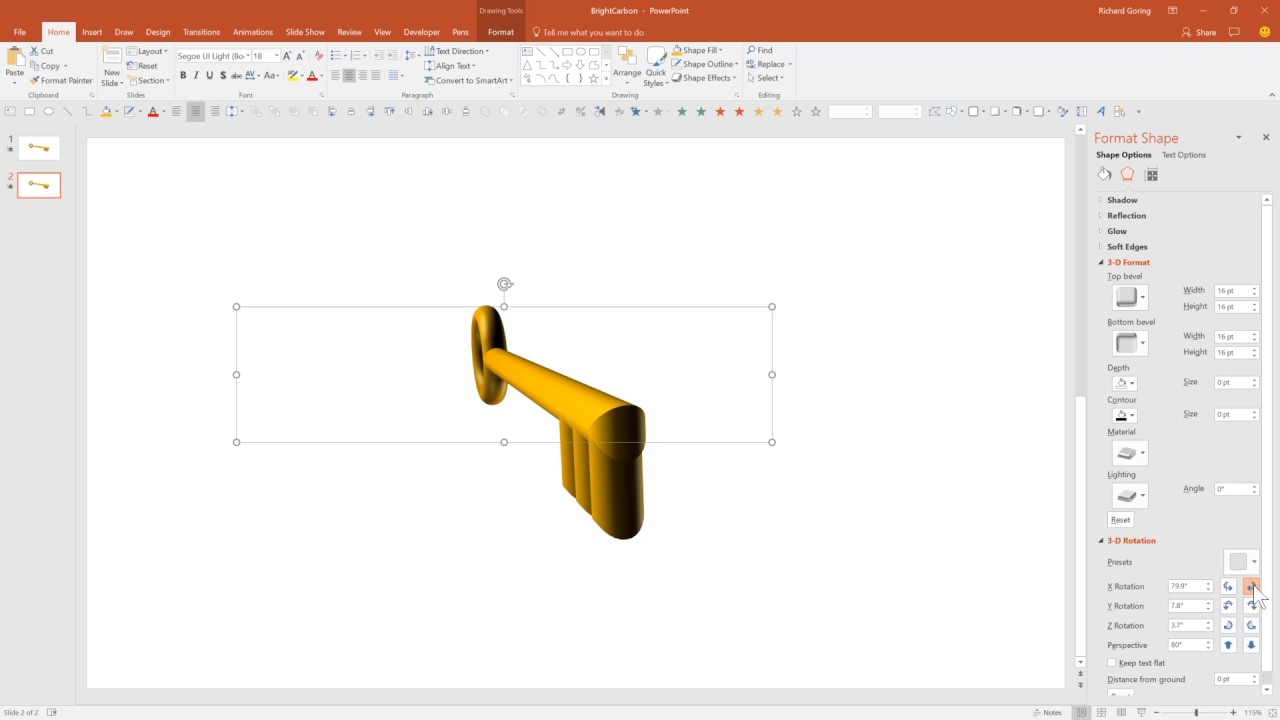
Task: Open the Contour color picker
Action: point(1124,415)
